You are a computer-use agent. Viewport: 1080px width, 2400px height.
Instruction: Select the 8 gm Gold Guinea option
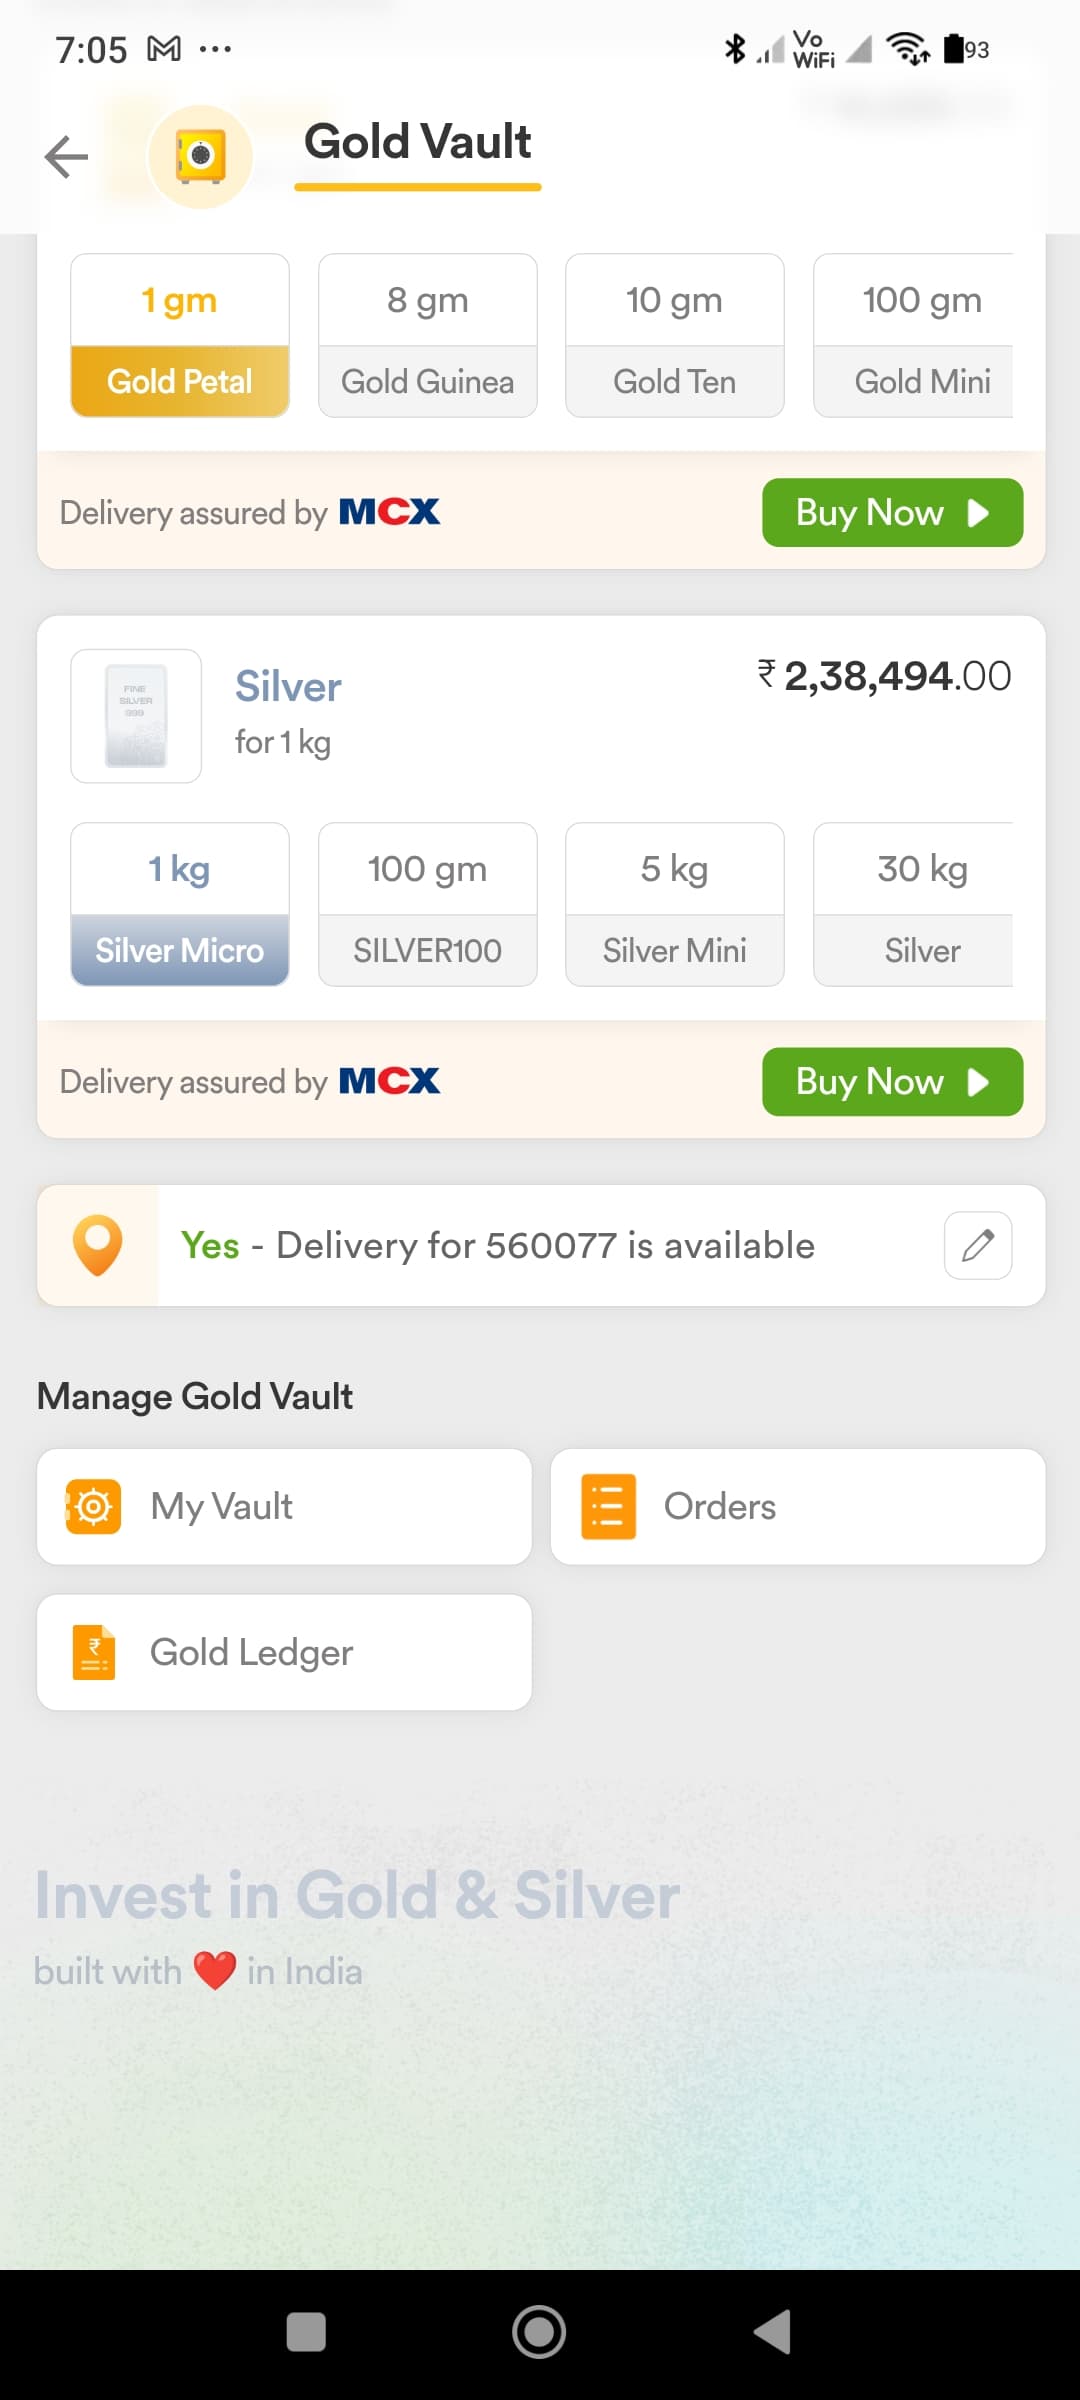click(x=428, y=335)
